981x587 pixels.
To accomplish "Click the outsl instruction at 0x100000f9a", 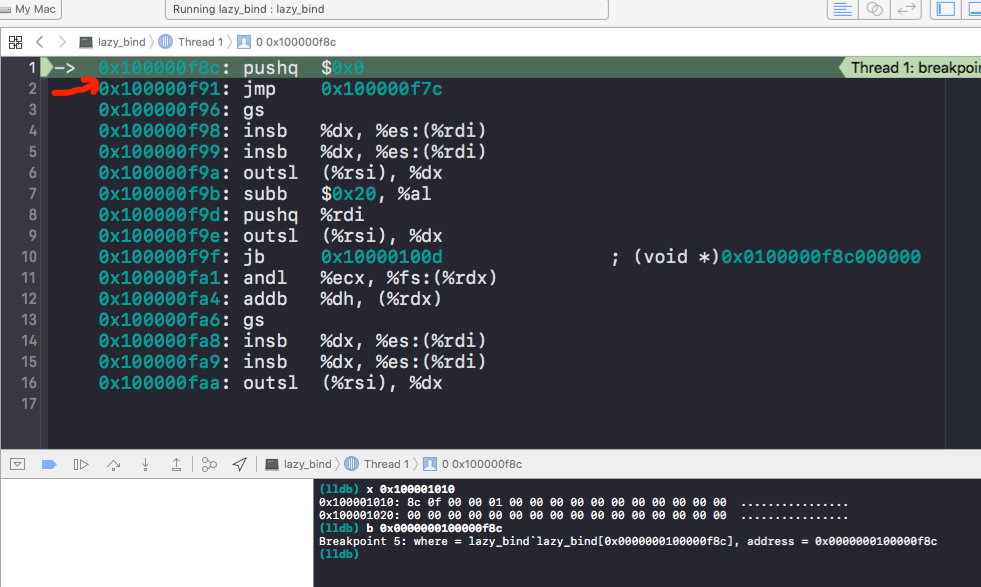I will coord(270,173).
